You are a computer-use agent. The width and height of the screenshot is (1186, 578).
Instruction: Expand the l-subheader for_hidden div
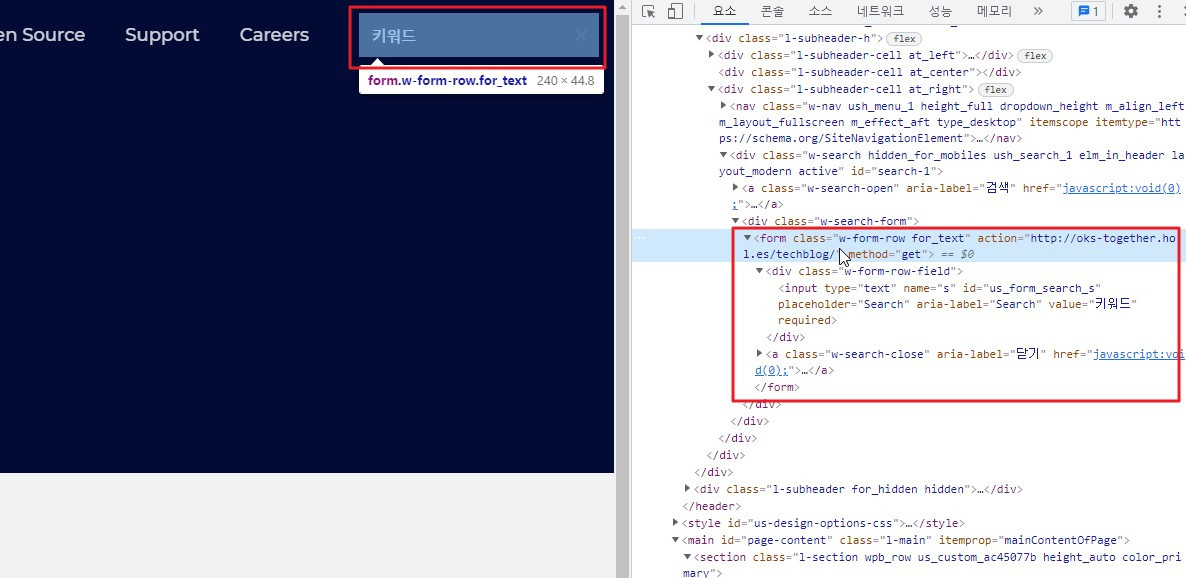click(x=688, y=489)
